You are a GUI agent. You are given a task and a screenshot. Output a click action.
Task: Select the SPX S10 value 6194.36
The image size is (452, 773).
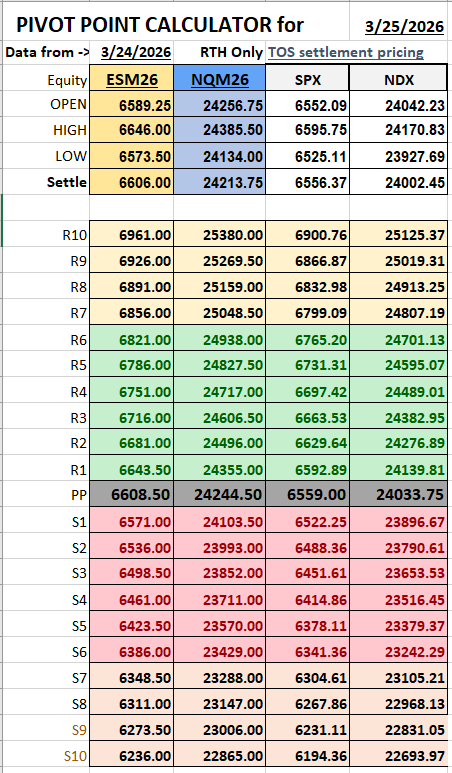click(x=308, y=755)
